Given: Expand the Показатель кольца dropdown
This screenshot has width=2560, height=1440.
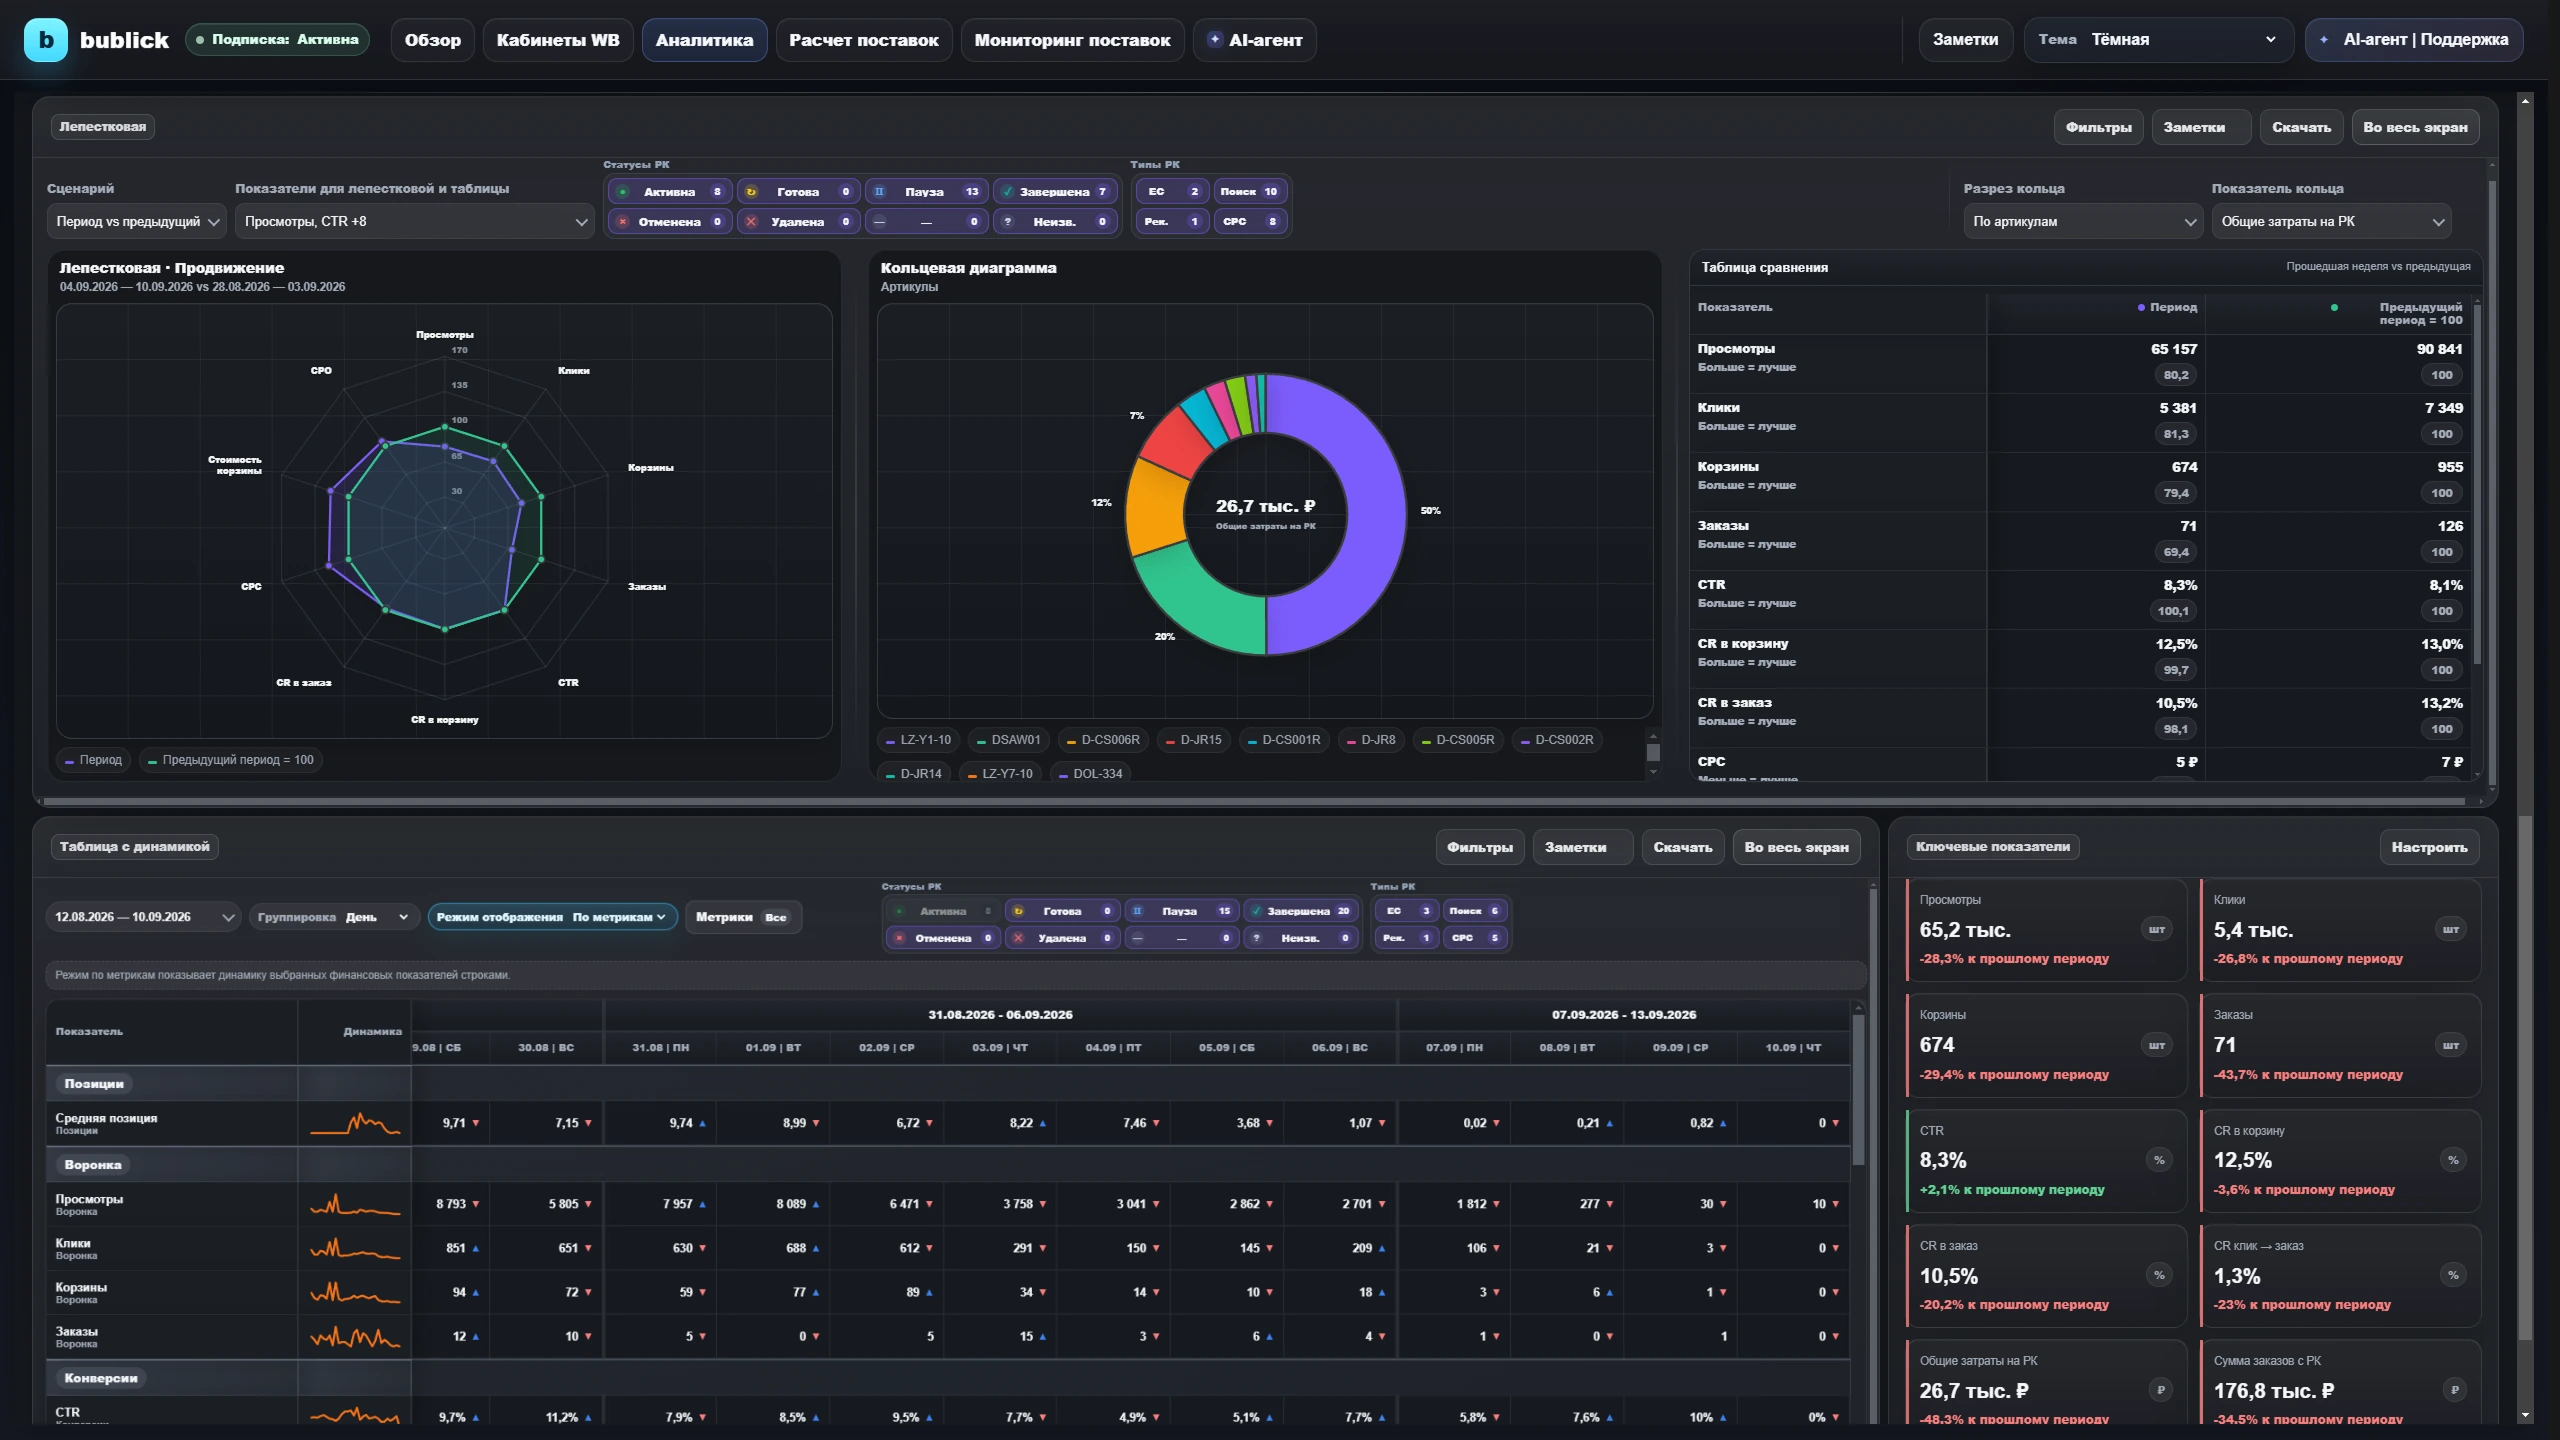Looking at the screenshot, I should [x=2331, y=222].
